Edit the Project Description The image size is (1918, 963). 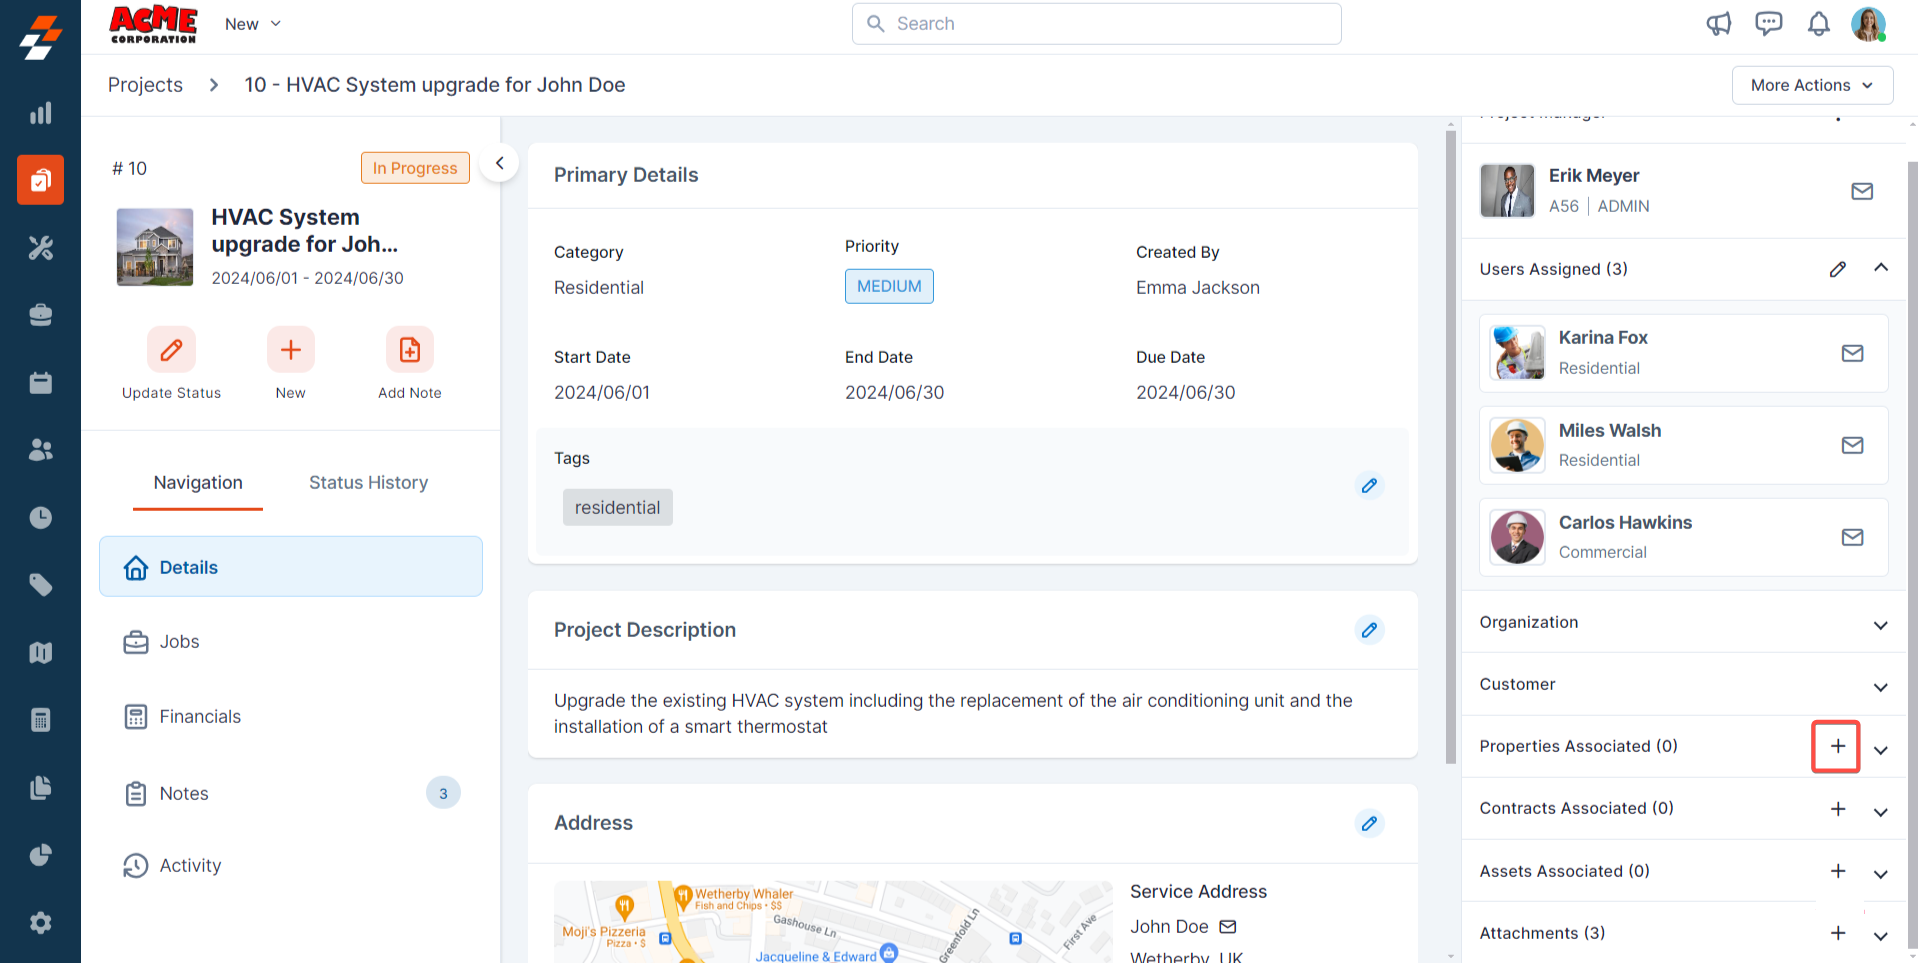[1369, 630]
